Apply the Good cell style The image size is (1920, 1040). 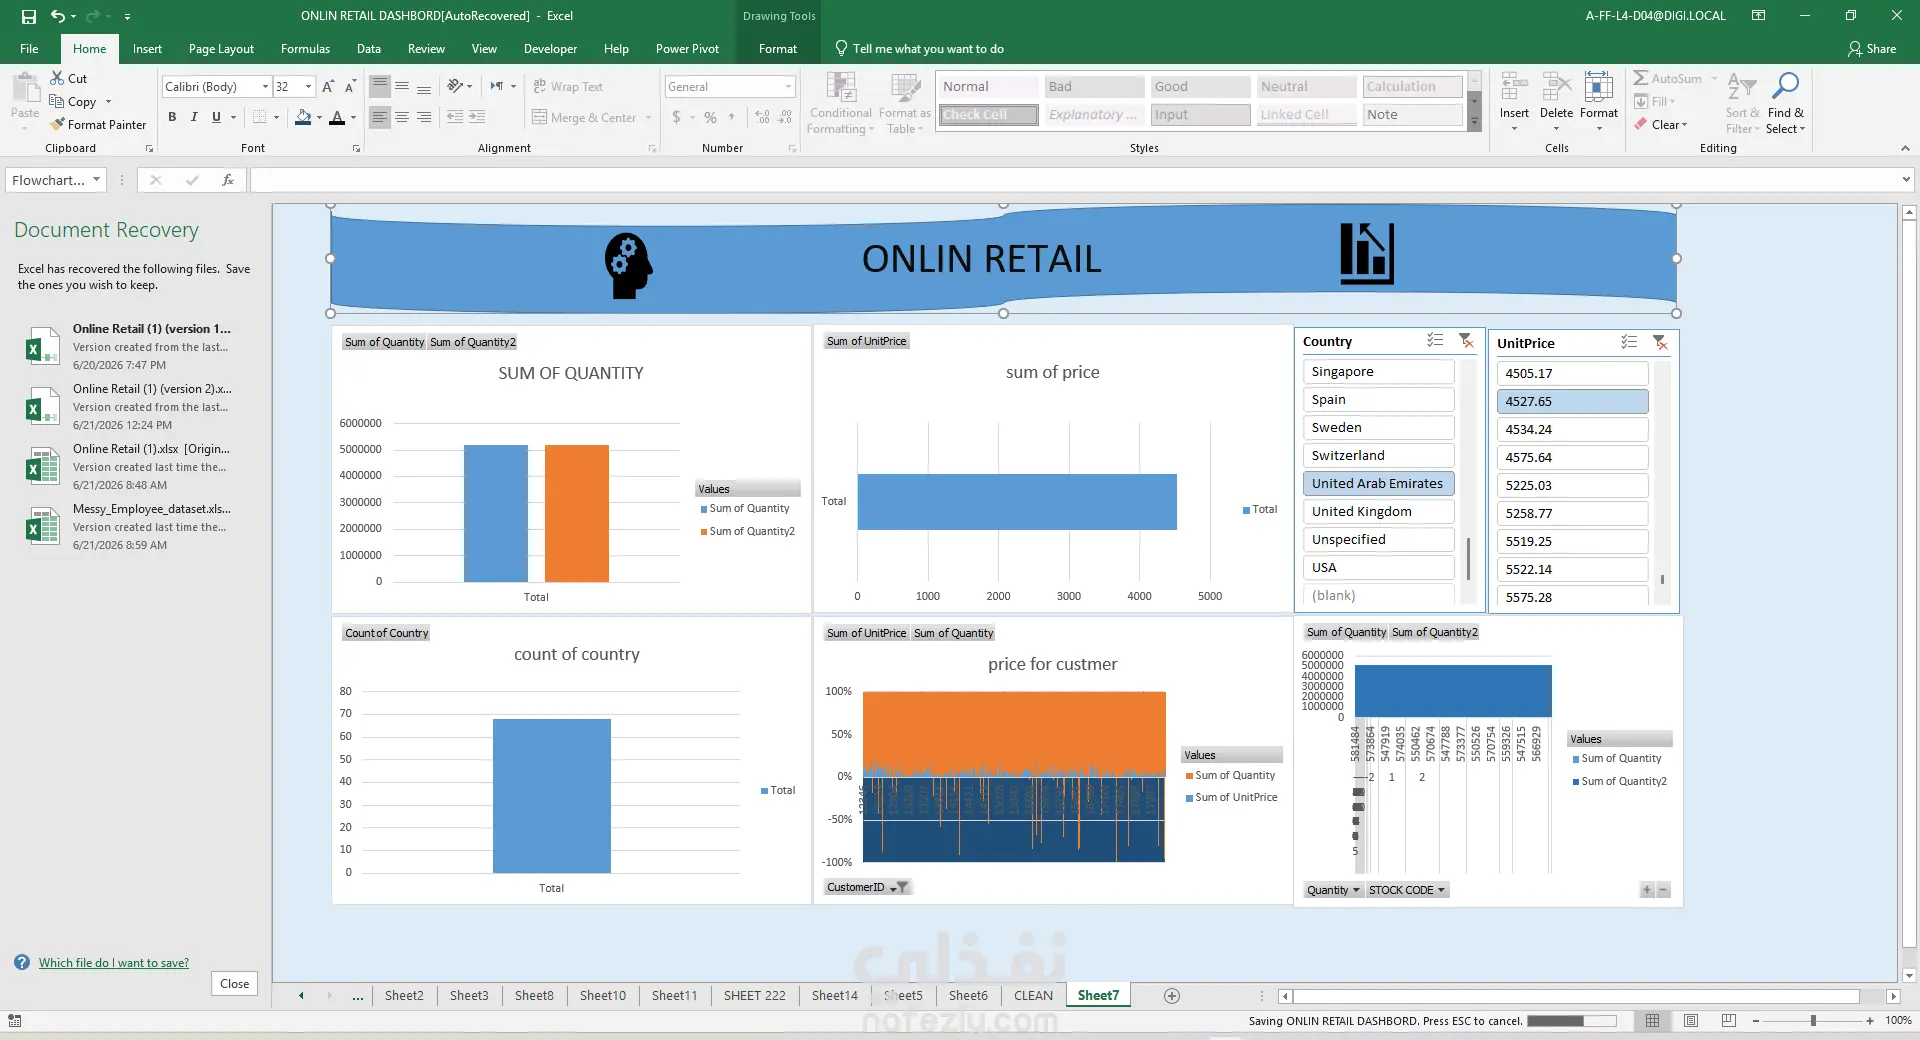[x=1200, y=87]
